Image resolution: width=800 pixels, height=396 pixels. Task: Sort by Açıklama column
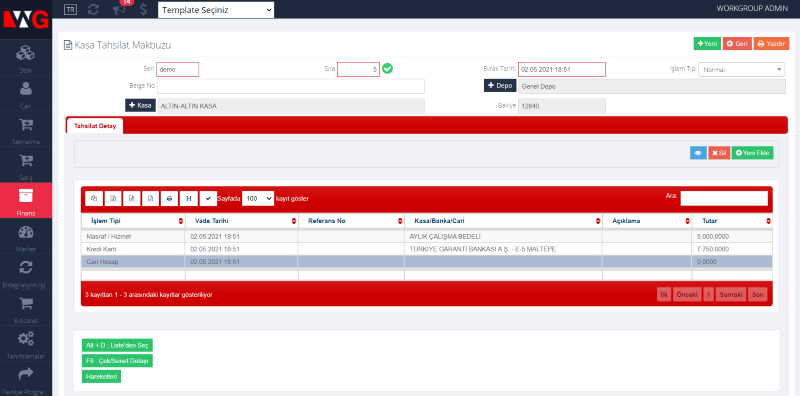647,221
